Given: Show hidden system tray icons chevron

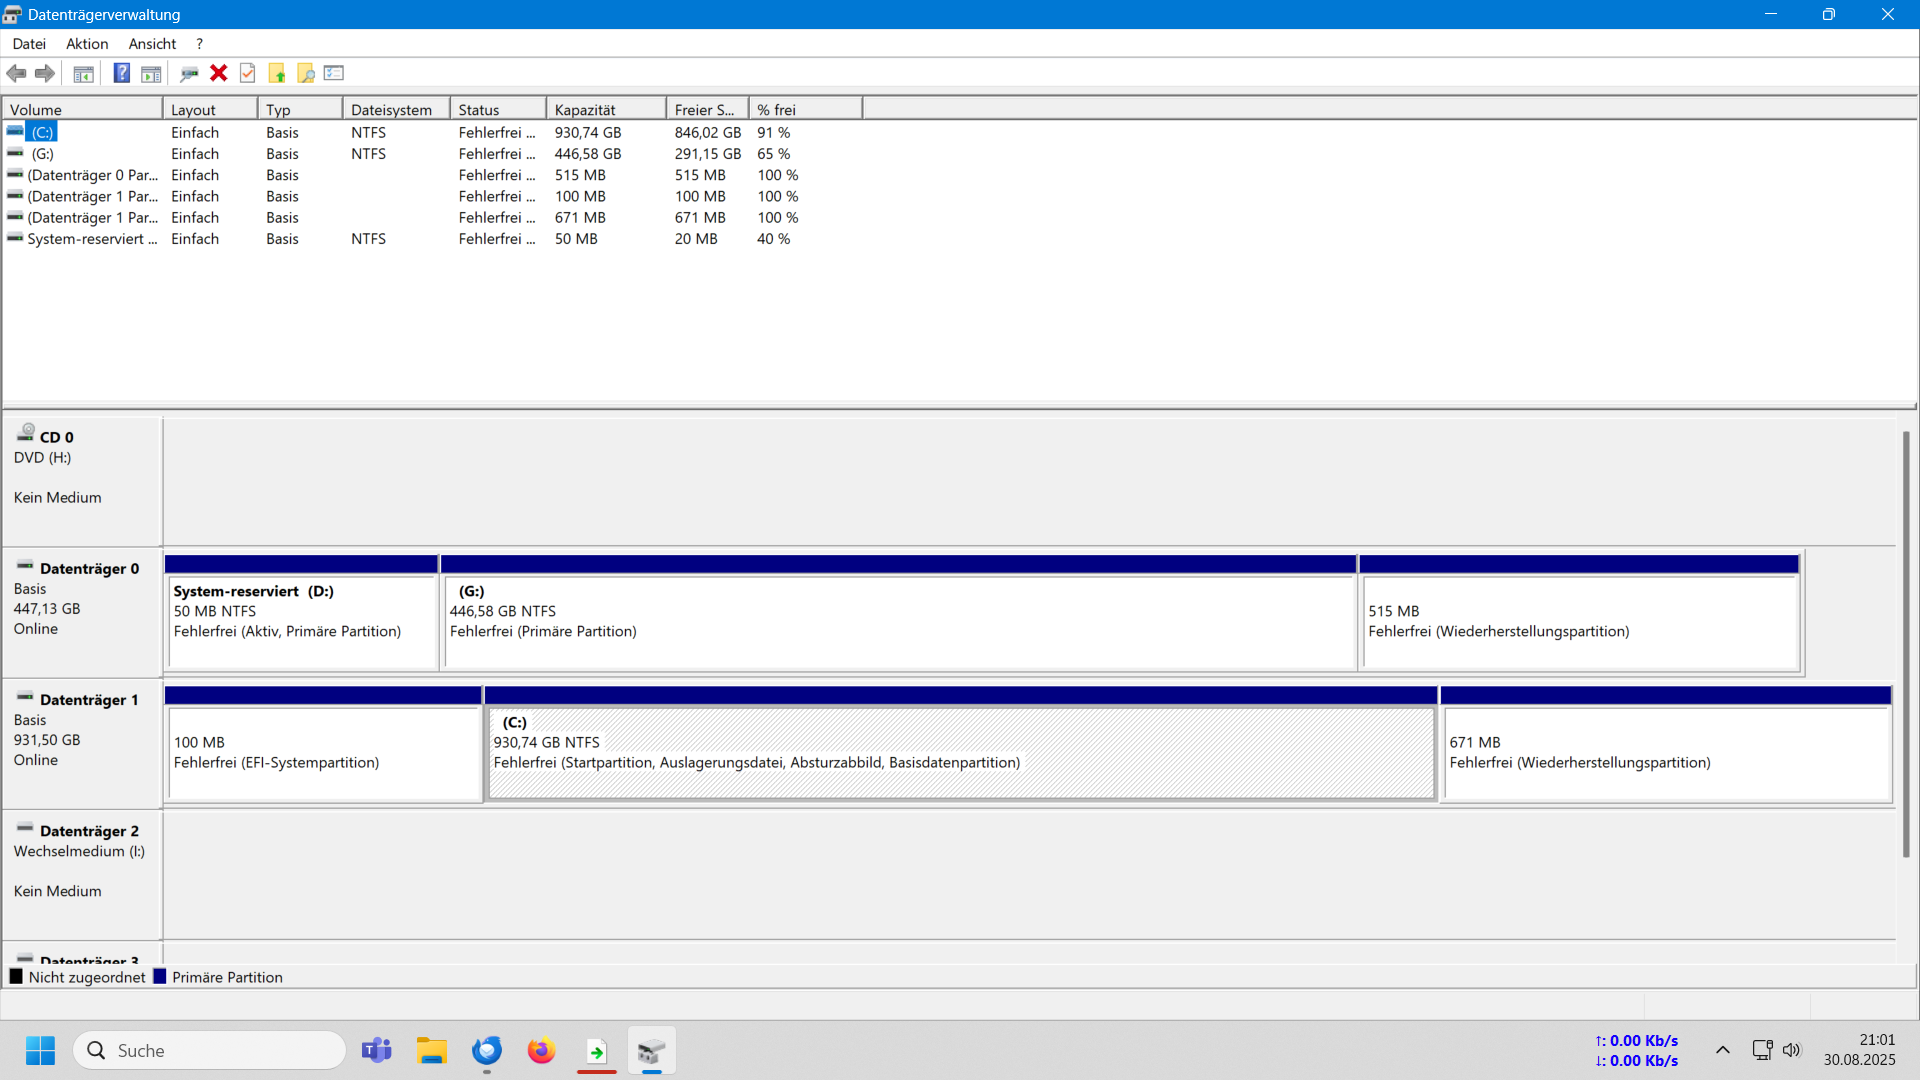Looking at the screenshot, I should pos(1723,1050).
